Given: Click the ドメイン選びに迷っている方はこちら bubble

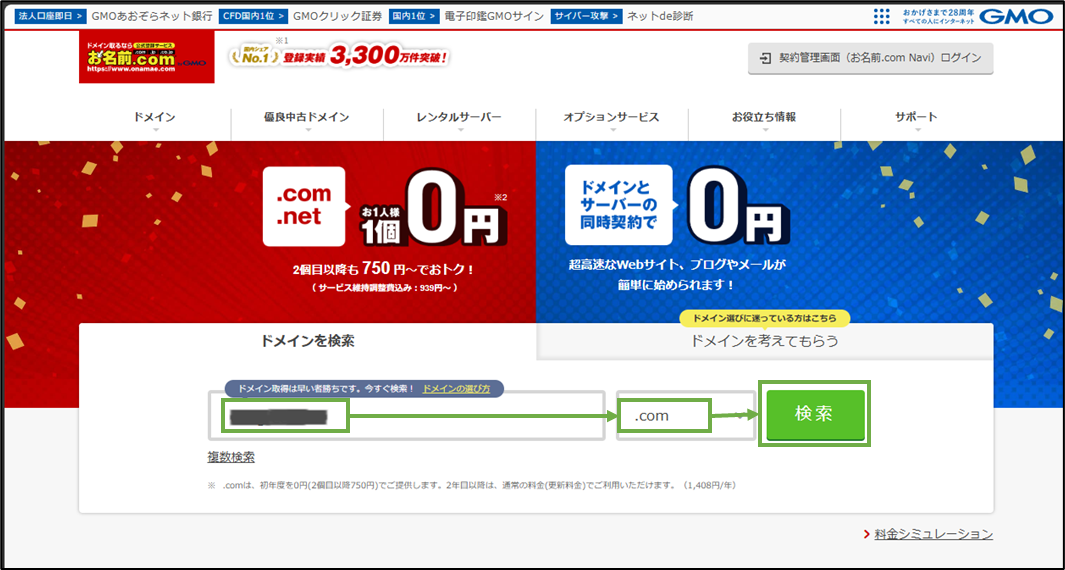Looking at the screenshot, I should (x=765, y=318).
